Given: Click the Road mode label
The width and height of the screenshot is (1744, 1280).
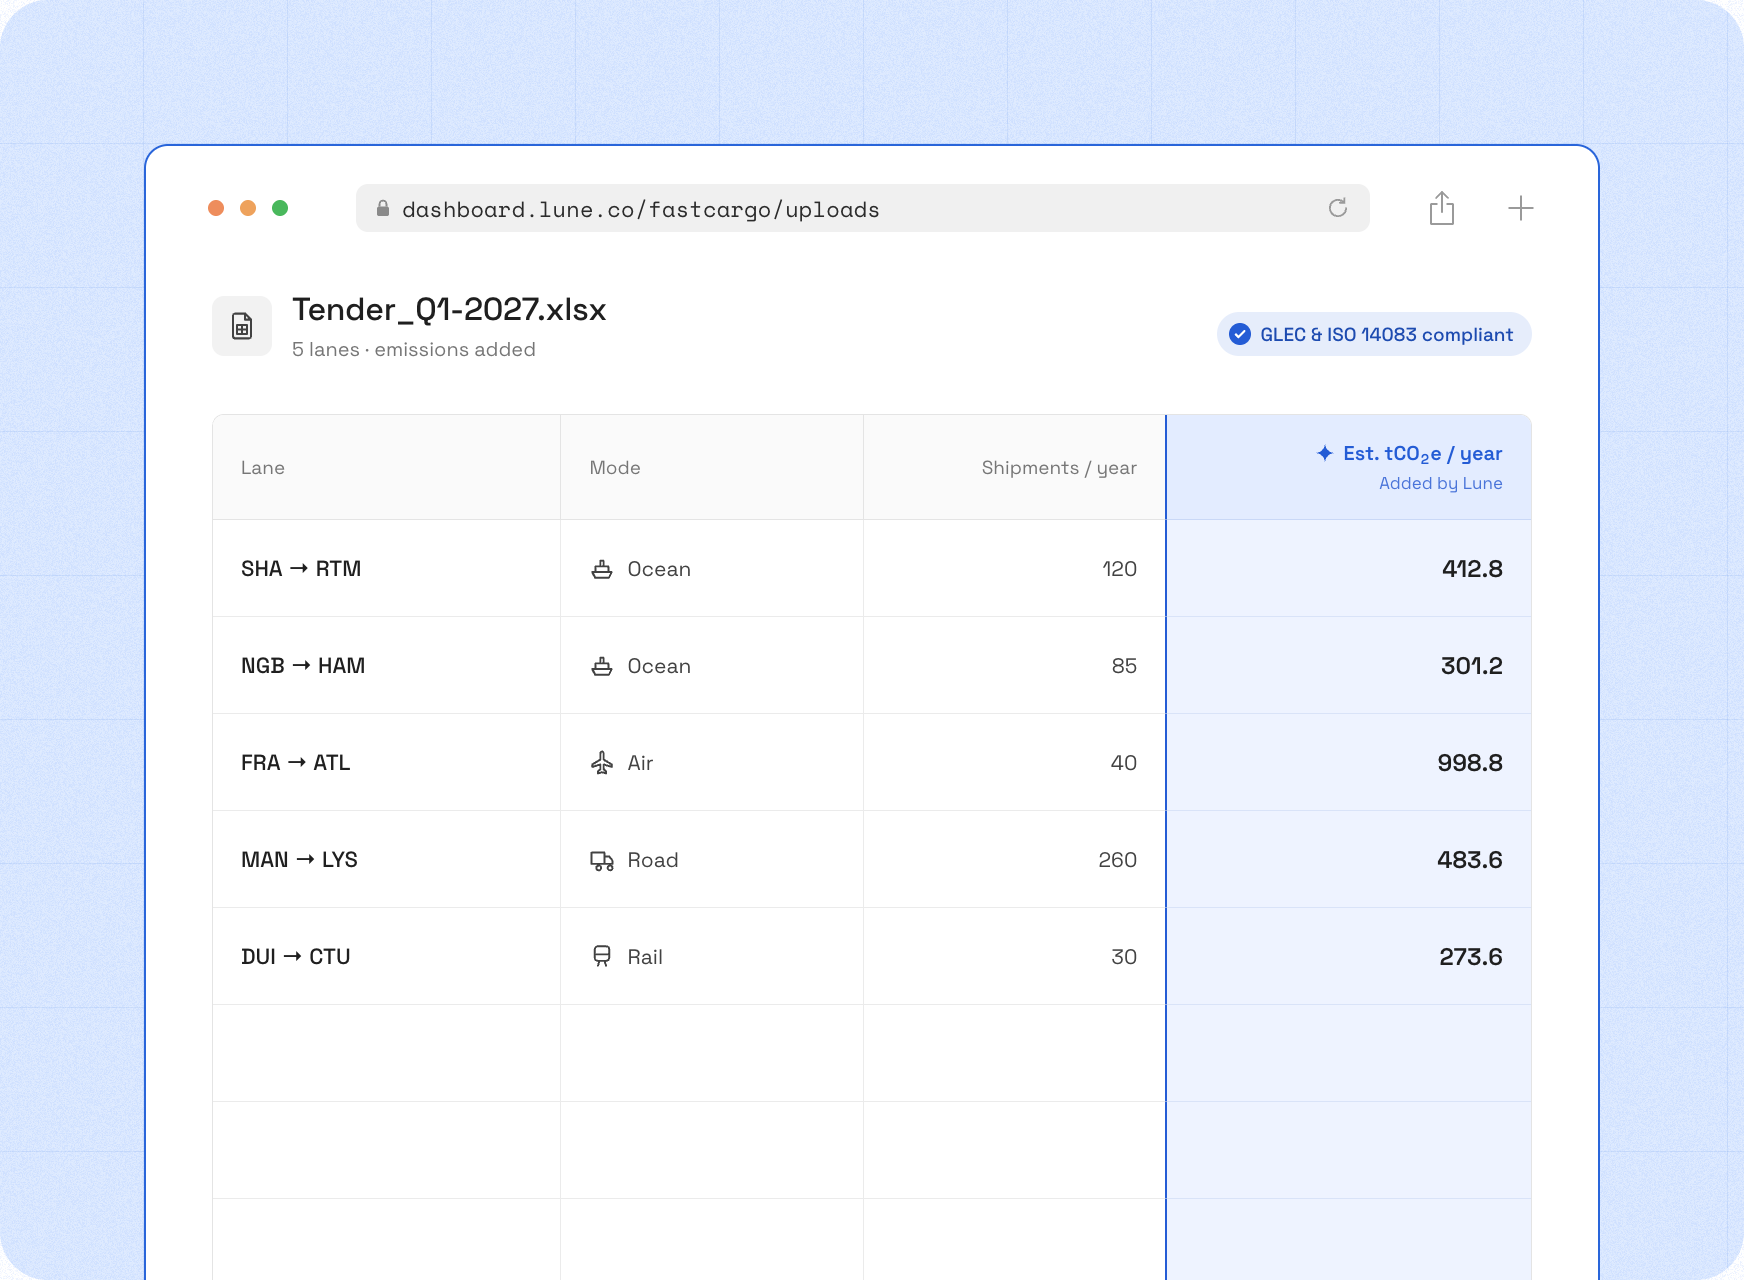Looking at the screenshot, I should click(653, 860).
